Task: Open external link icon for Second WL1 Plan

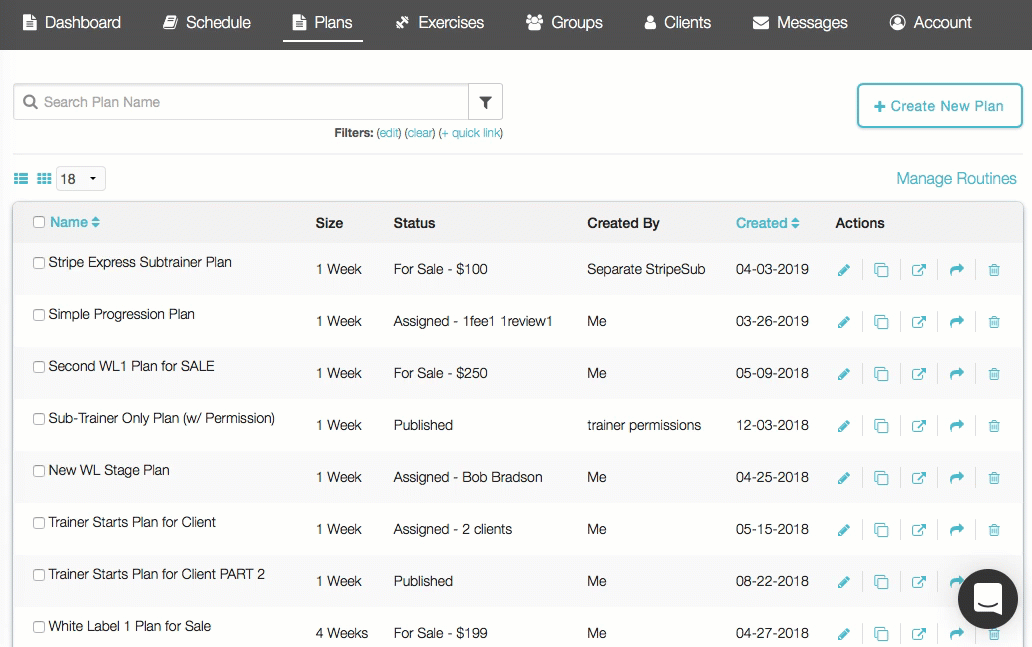Action: [x=918, y=374]
